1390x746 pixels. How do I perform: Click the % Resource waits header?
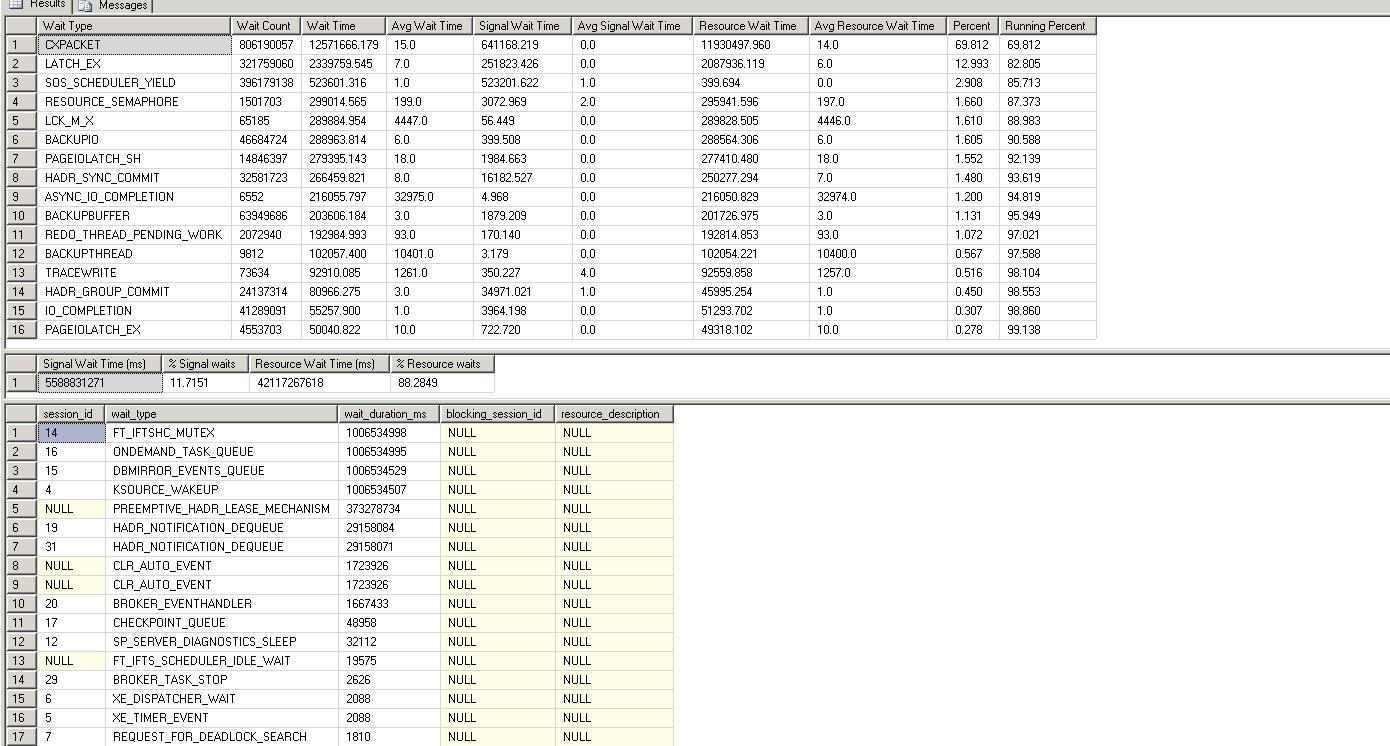tap(441, 364)
